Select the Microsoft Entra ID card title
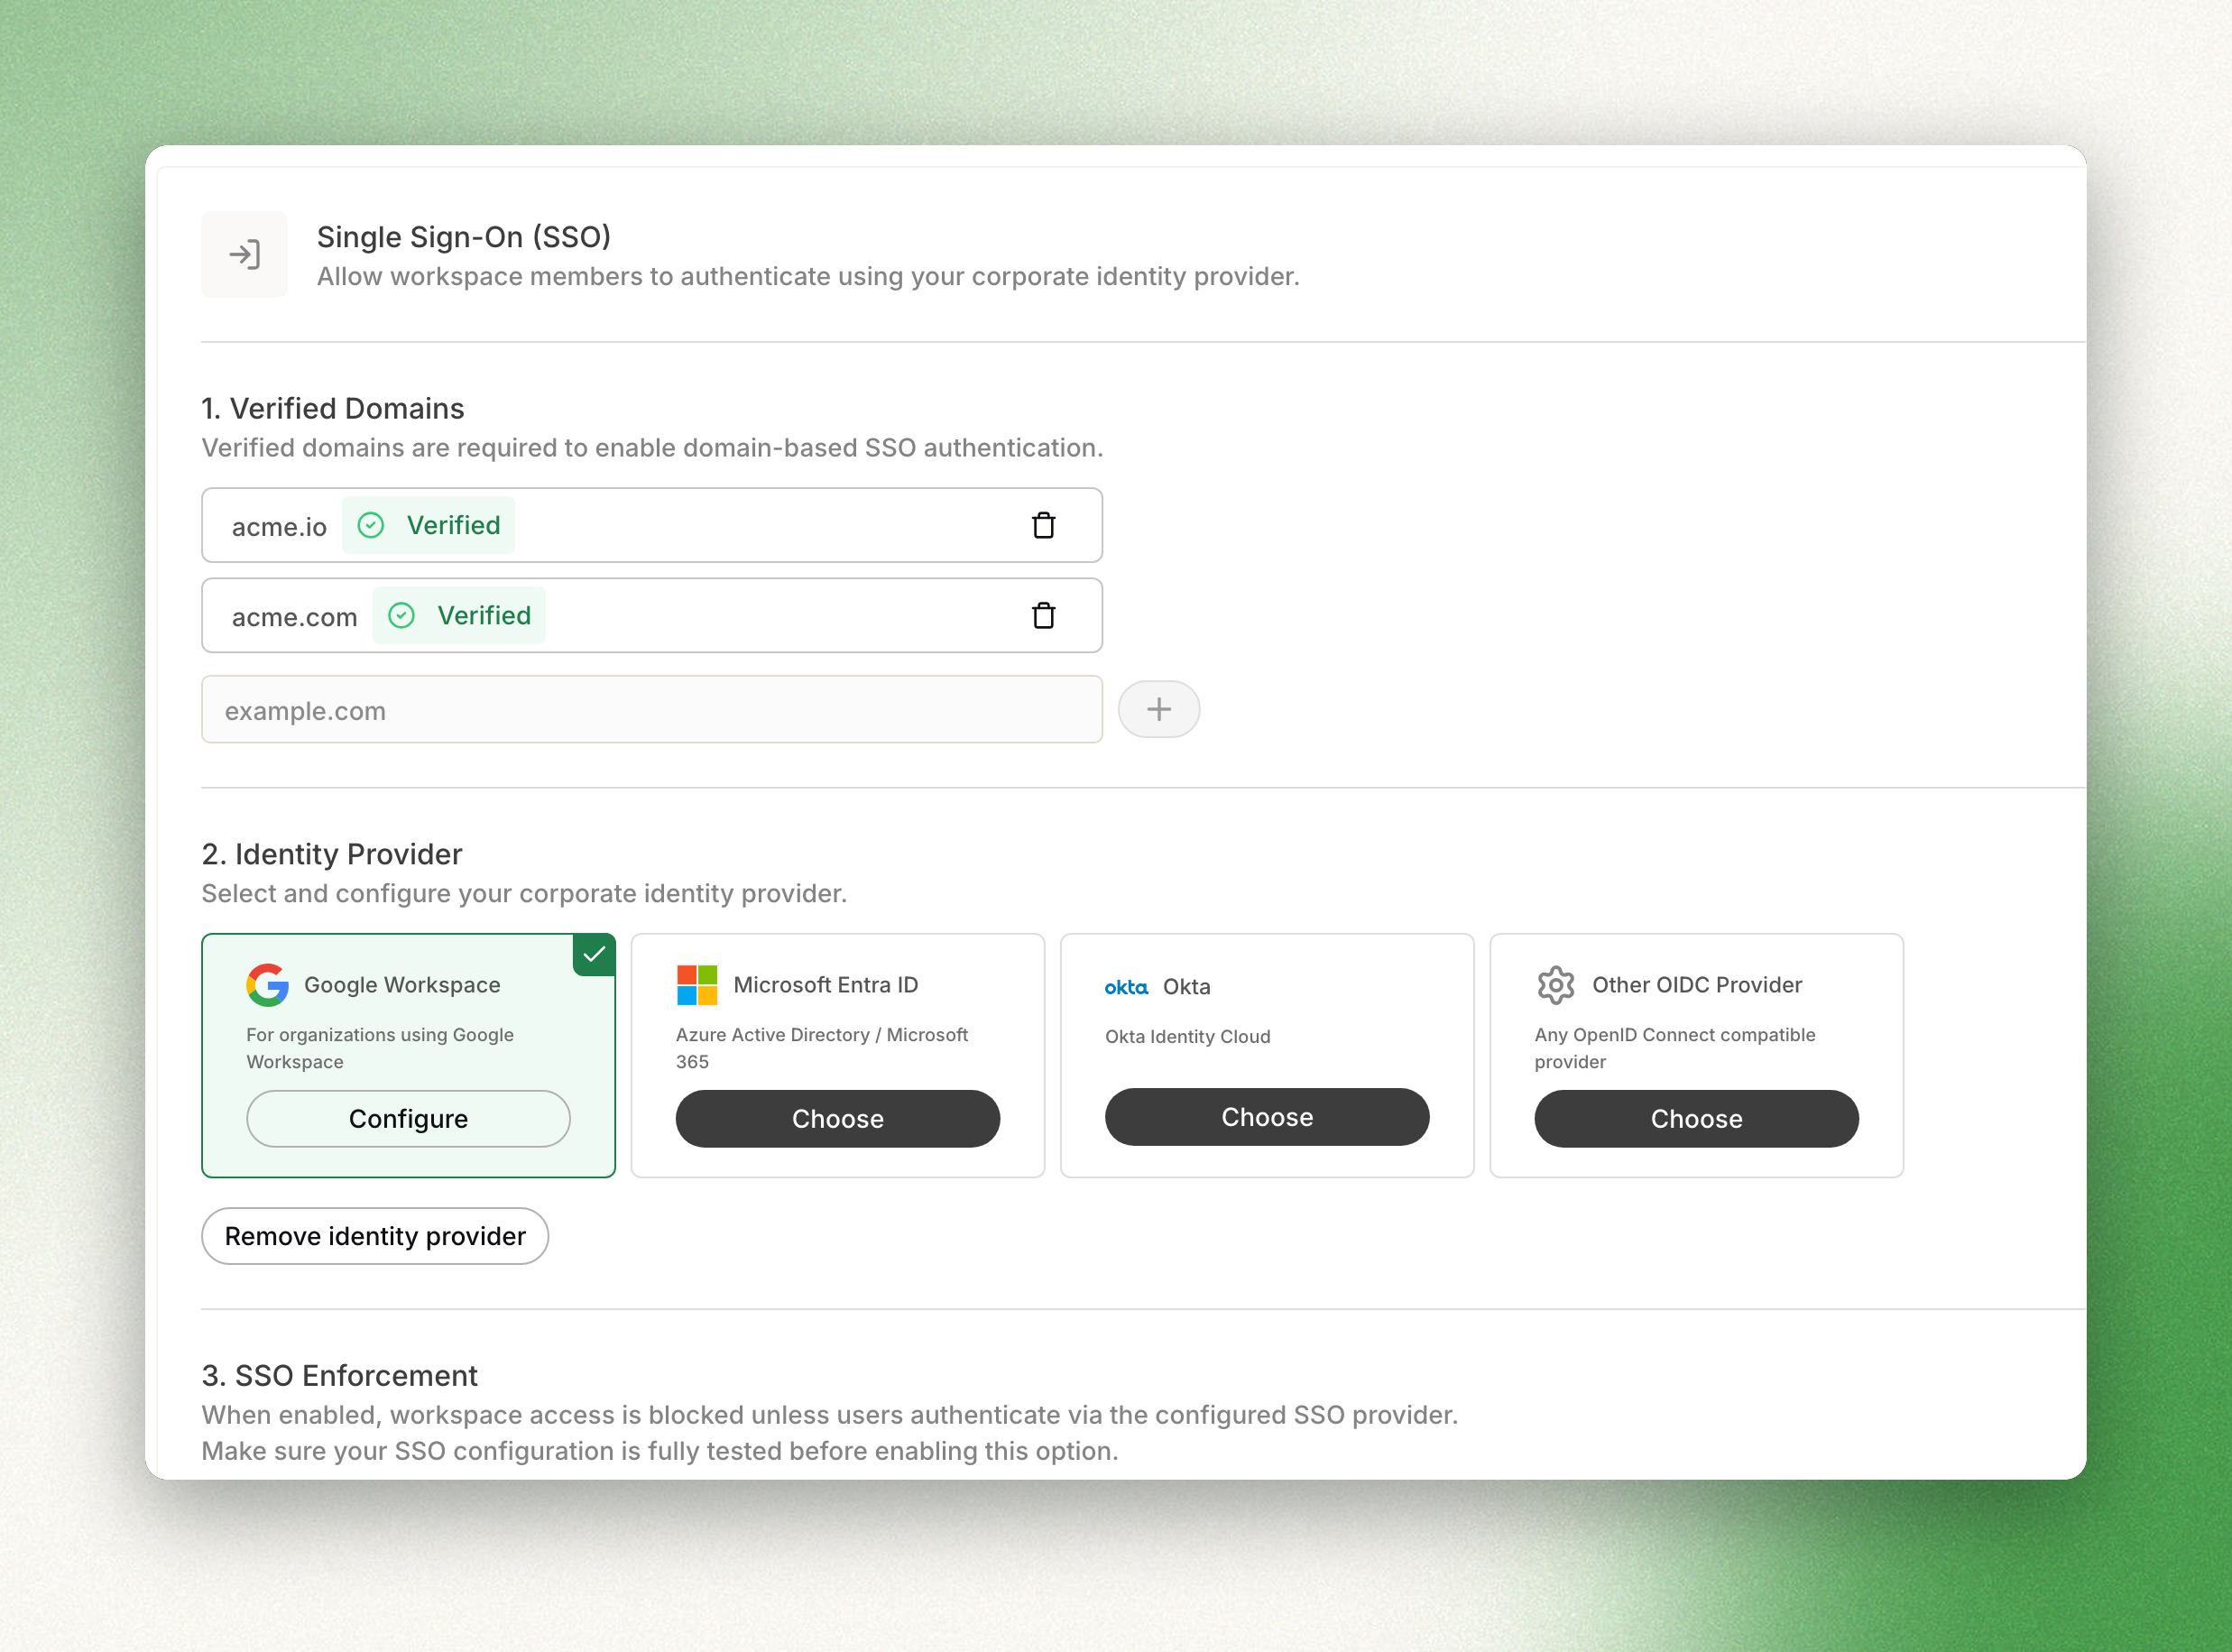 tap(826, 985)
